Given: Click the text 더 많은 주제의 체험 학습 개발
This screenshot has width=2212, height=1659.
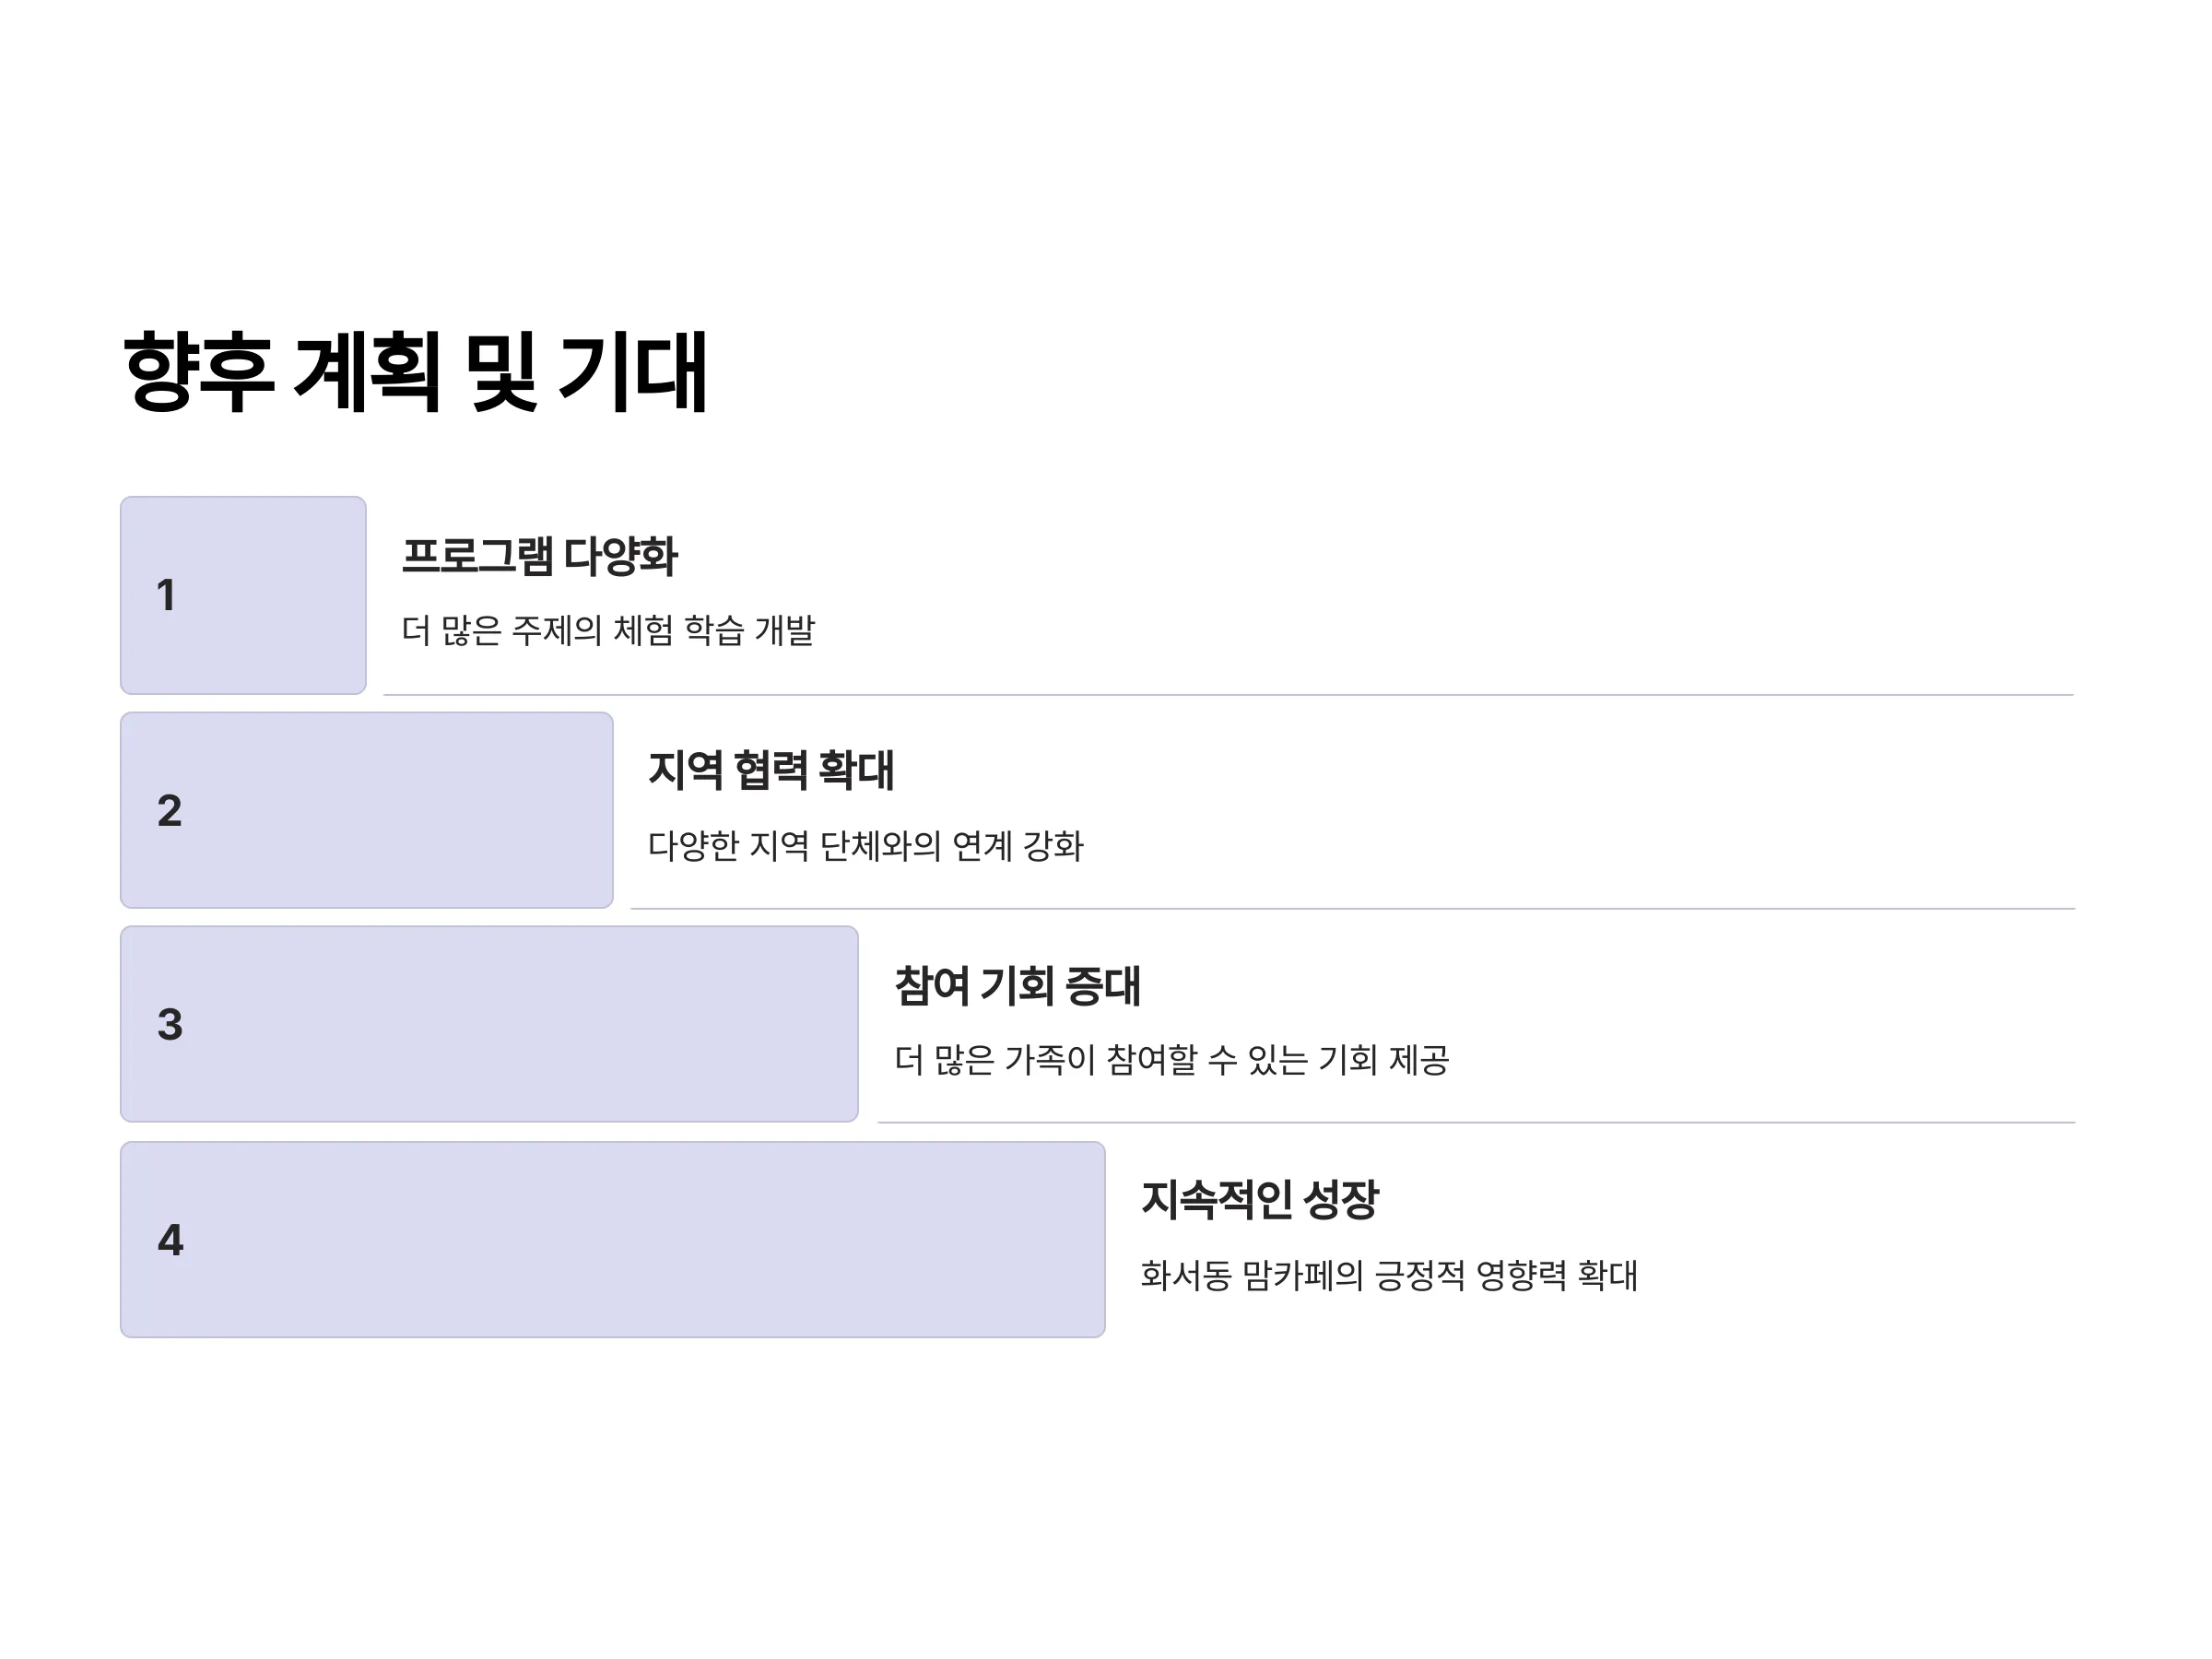Looking at the screenshot, I should [608, 630].
